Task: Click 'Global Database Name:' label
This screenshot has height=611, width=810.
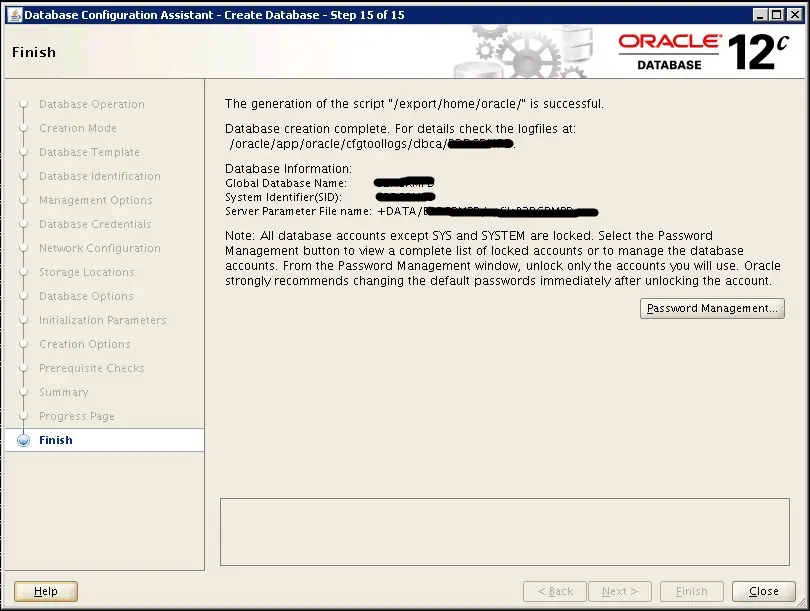Action: tap(286, 183)
